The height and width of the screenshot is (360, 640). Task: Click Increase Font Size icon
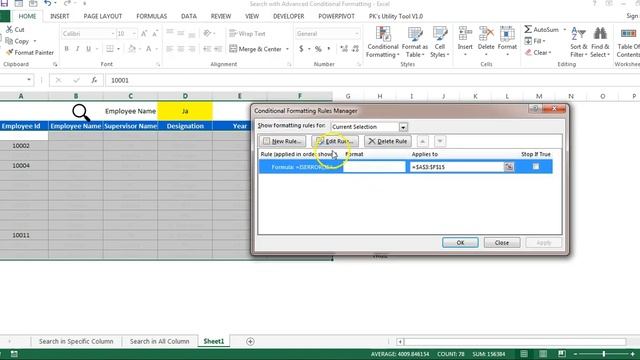pos(144,33)
